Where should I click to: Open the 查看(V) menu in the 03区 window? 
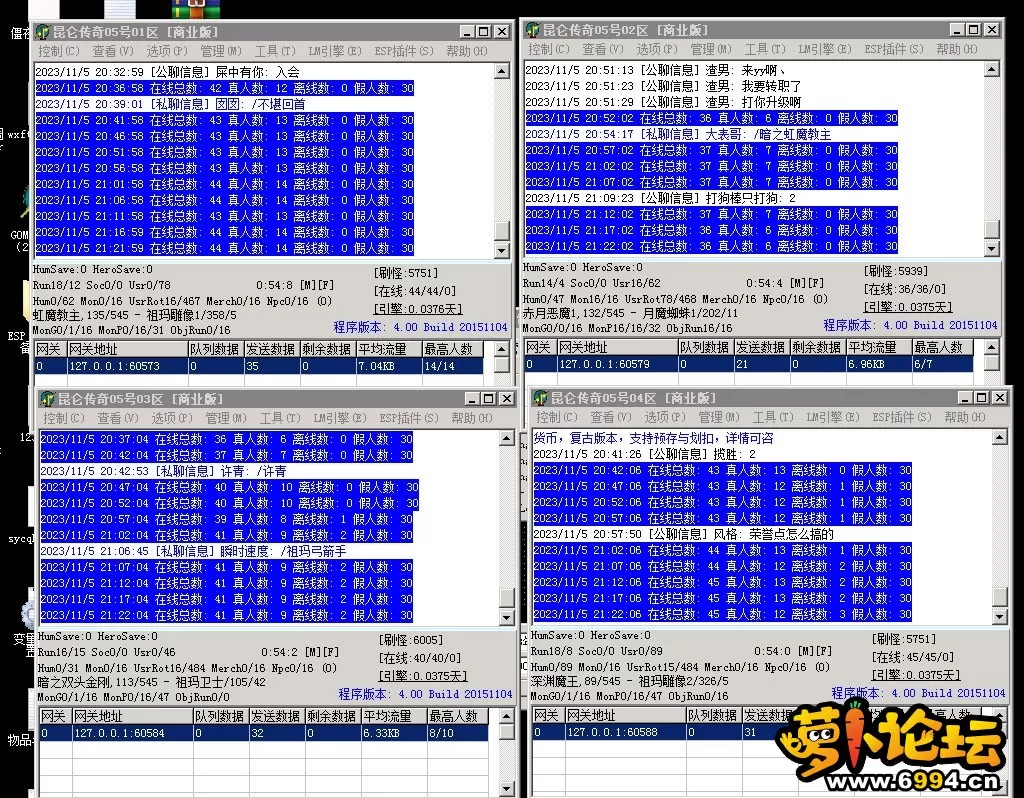coord(118,418)
